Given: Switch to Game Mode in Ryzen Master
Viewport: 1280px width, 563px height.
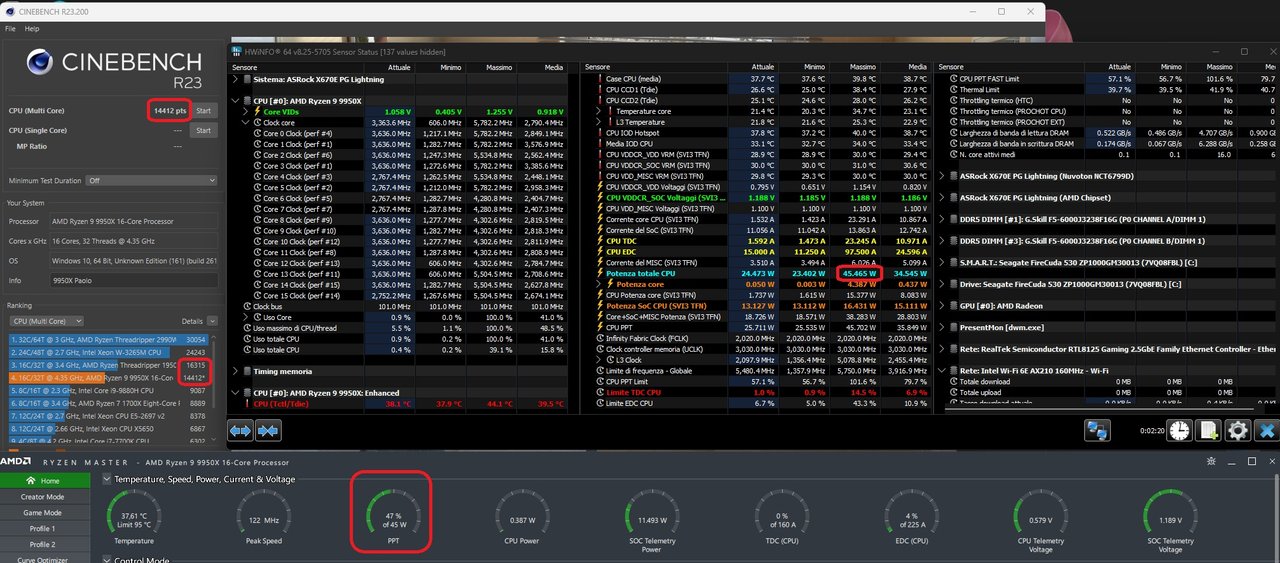Looking at the screenshot, I should [44, 513].
